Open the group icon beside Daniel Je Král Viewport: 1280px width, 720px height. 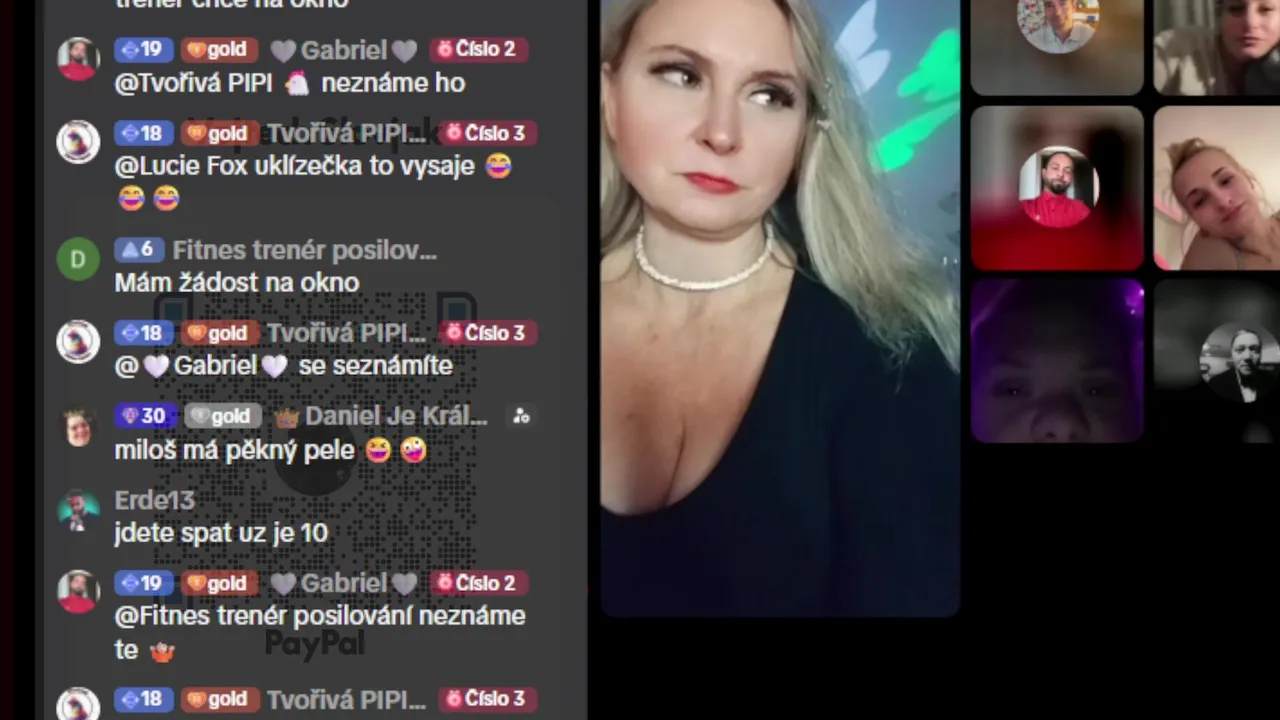[x=521, y=416]
